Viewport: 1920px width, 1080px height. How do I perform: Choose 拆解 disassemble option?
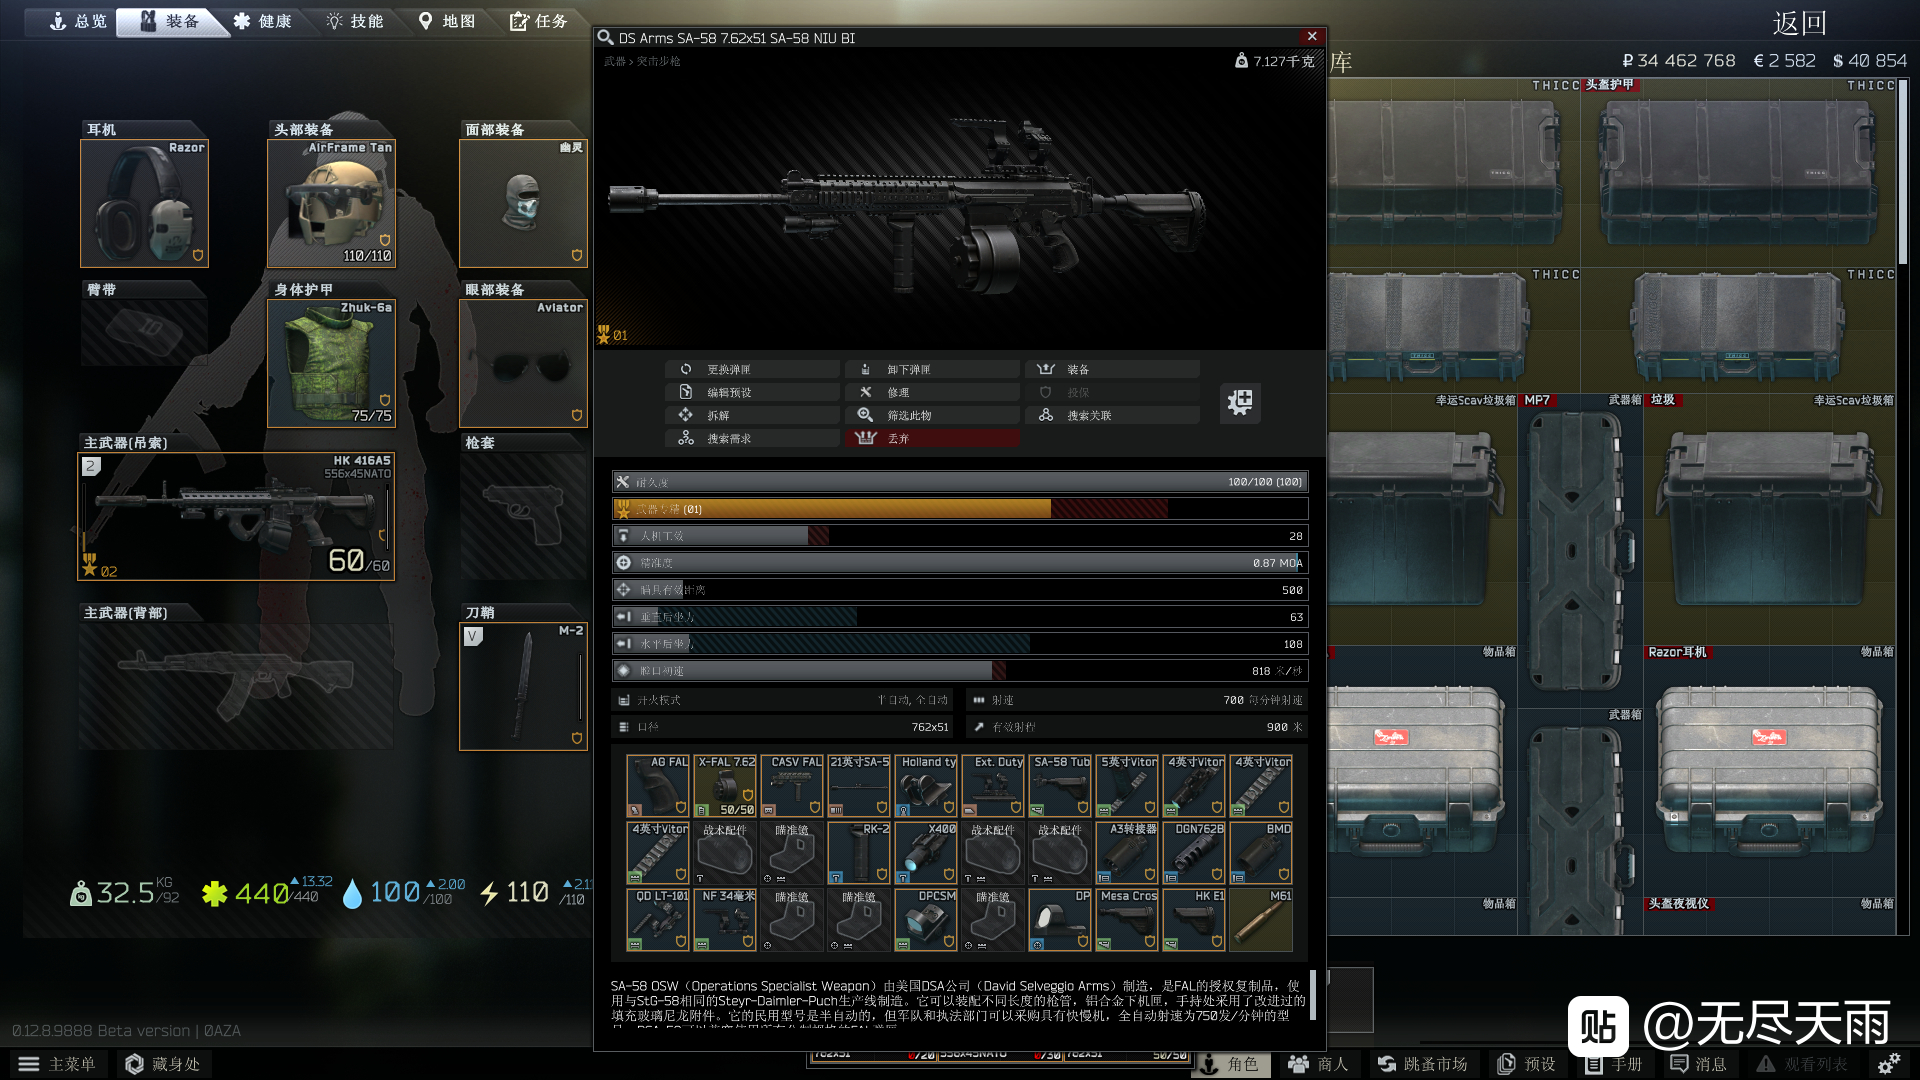(752, 415)
